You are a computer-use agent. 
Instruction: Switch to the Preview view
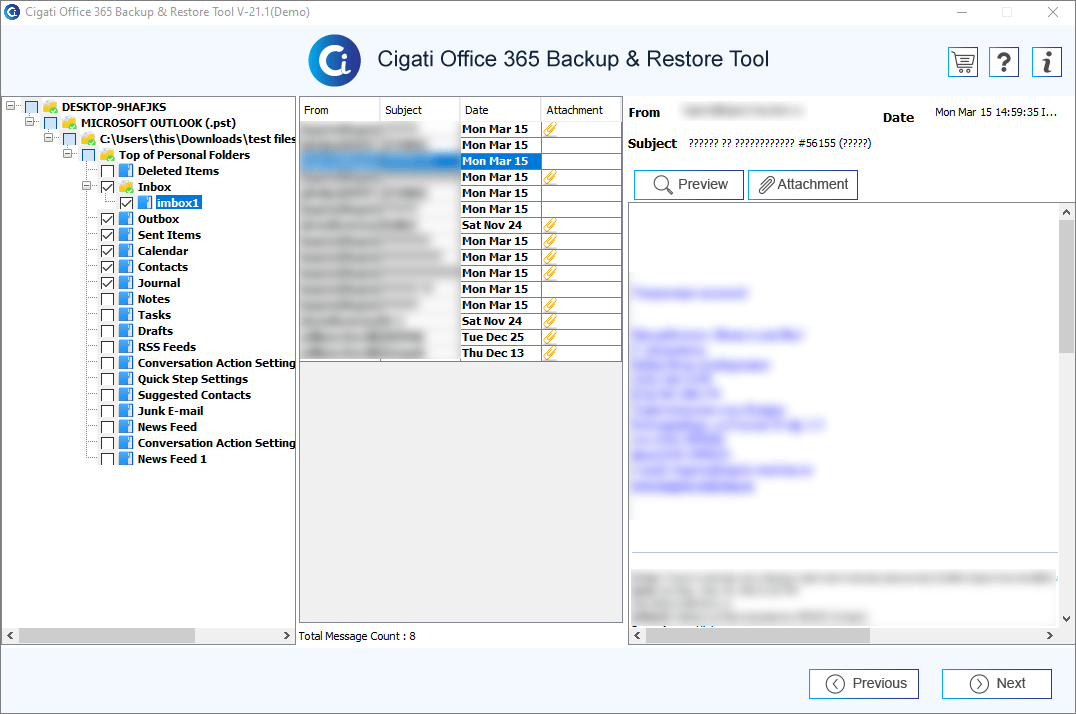pos(689,185)
